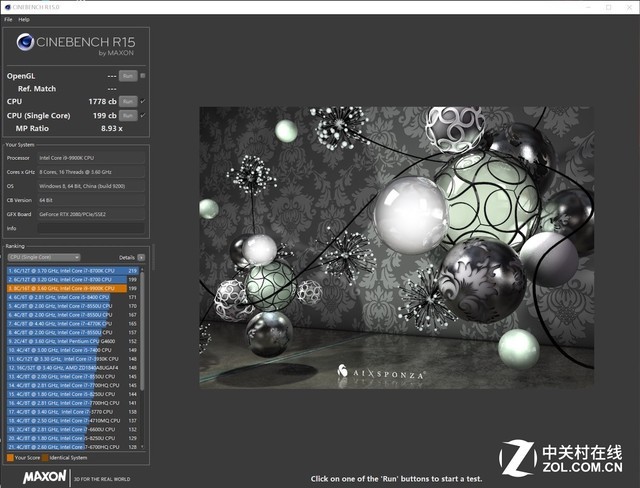
Task: Click the orange Your Score legend swatch
Action: pyautogui.click(x=10, y=457)
